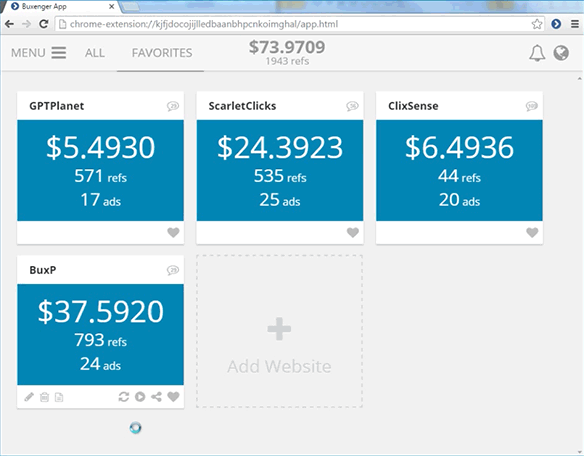Click the globe icon in header
Image resolution: width=584 pixels, height=456 pixels.
coord(561,53)
